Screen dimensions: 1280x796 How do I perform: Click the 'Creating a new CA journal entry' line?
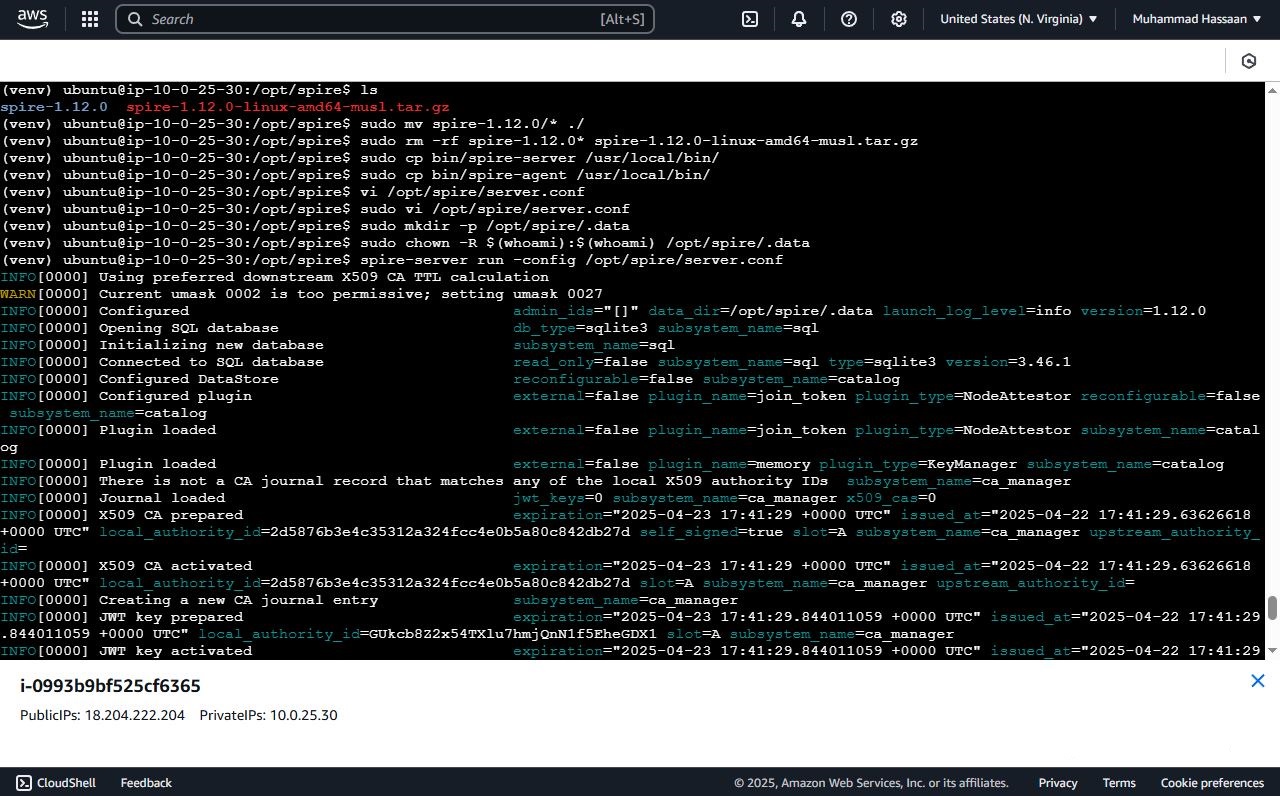(x=369, y=600)
